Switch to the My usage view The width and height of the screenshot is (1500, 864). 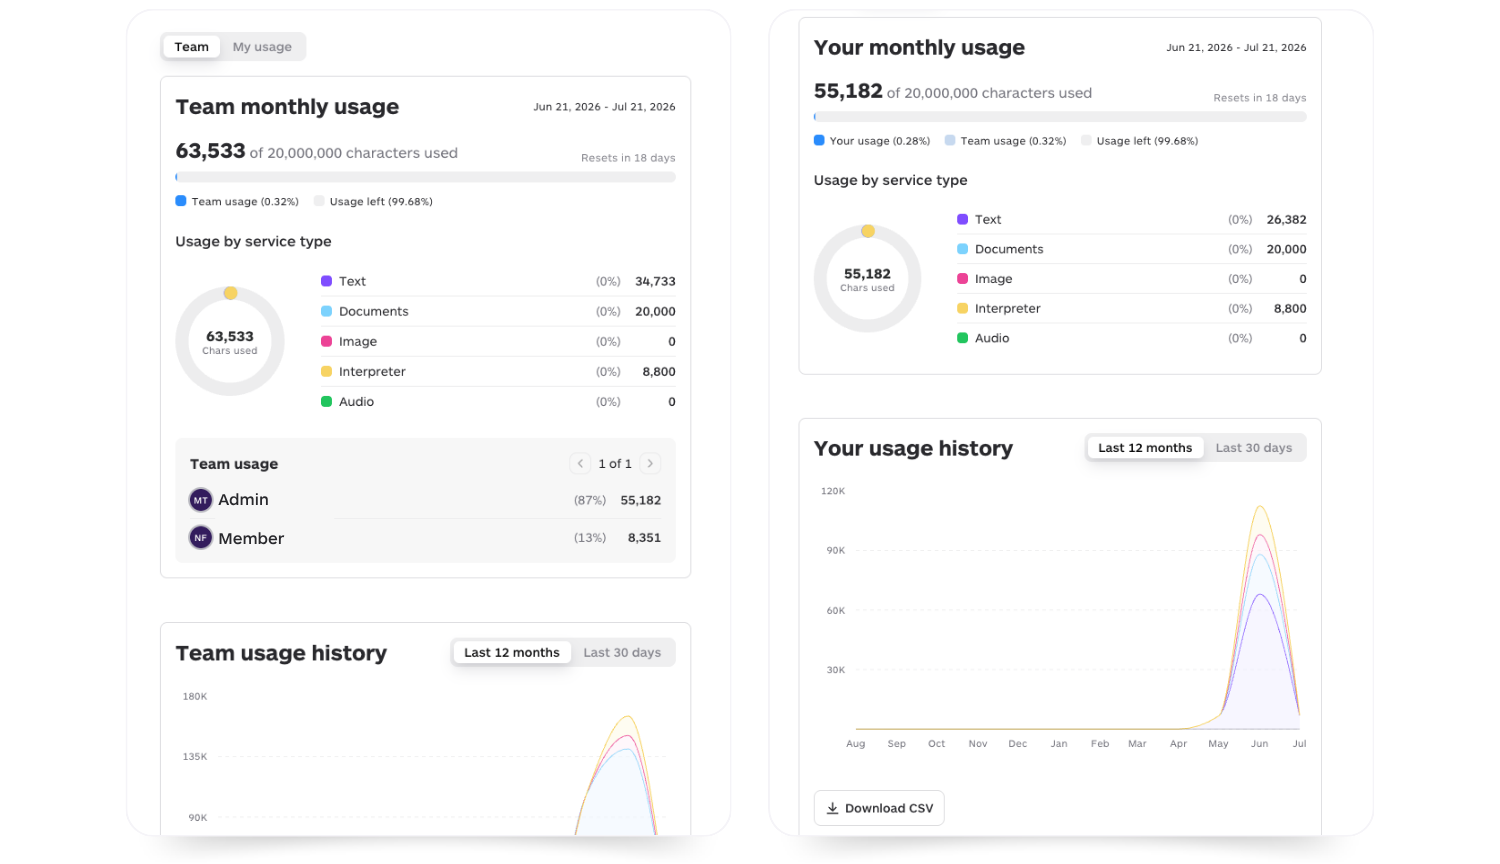(262, 47)
